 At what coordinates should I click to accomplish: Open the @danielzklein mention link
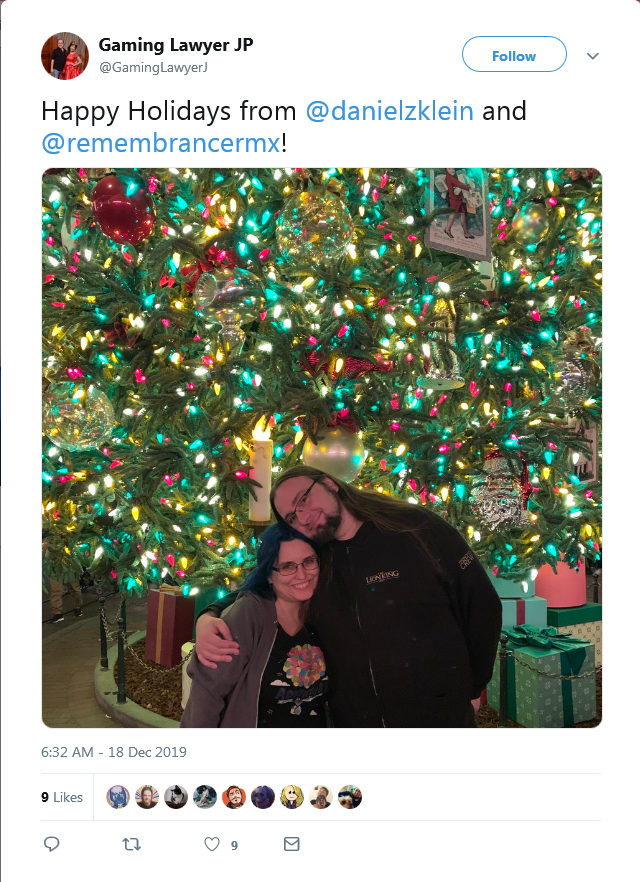click(389, 111)
